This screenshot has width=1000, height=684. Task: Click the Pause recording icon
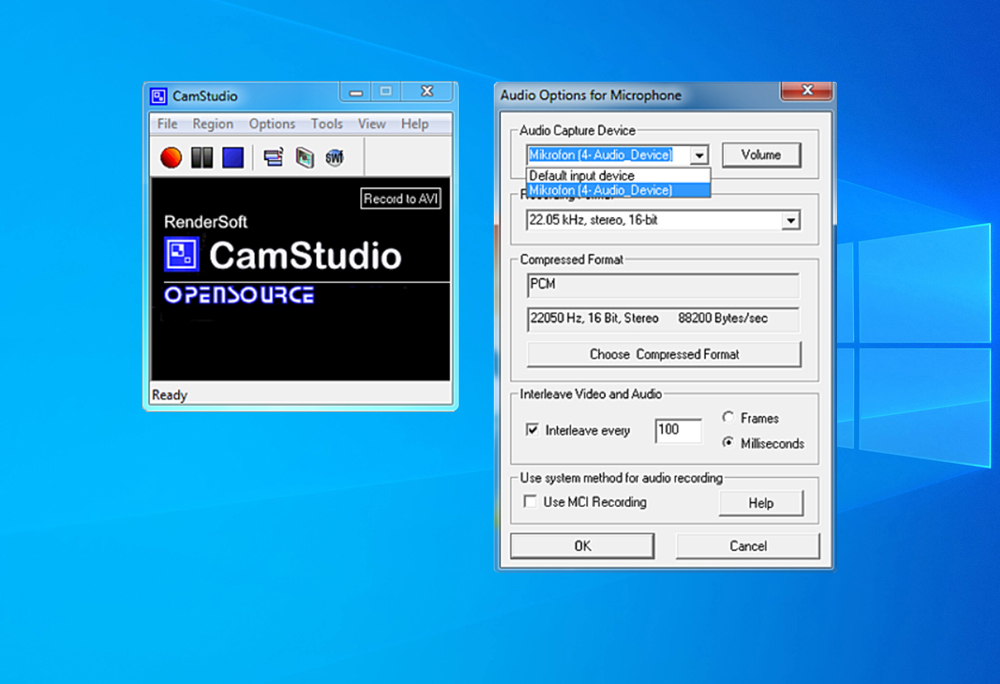pos(202,157)
